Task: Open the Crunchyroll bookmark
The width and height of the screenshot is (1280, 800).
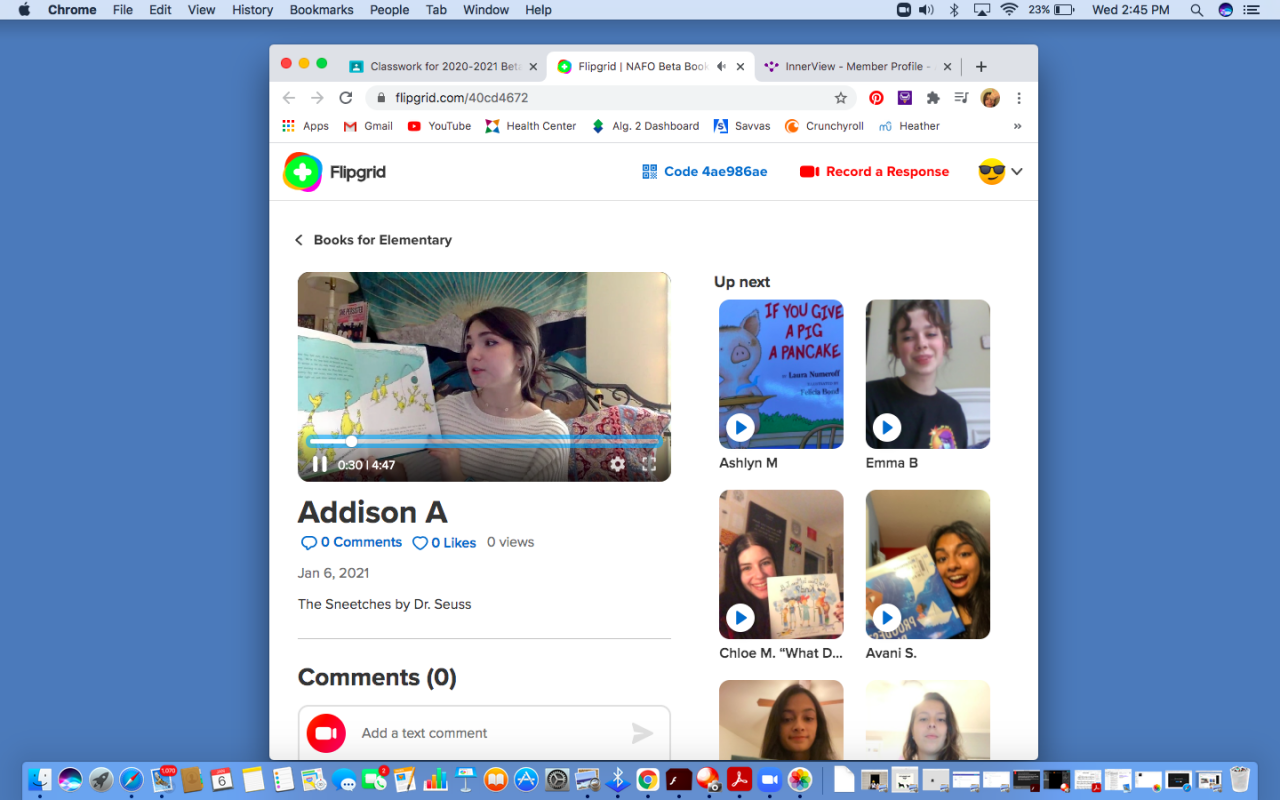Action: [824, 126]
